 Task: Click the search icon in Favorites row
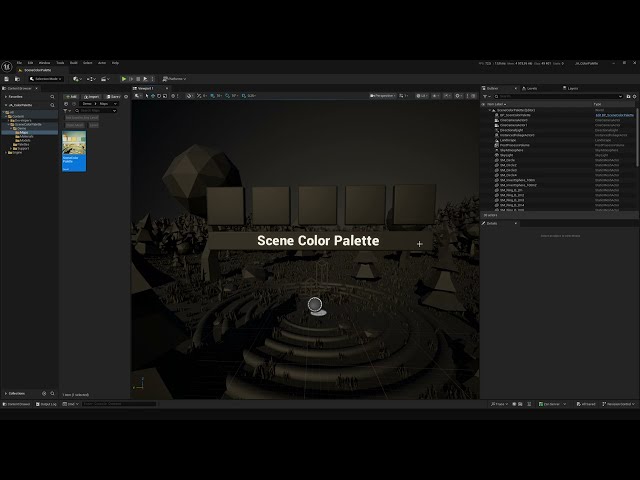(52, 97)
